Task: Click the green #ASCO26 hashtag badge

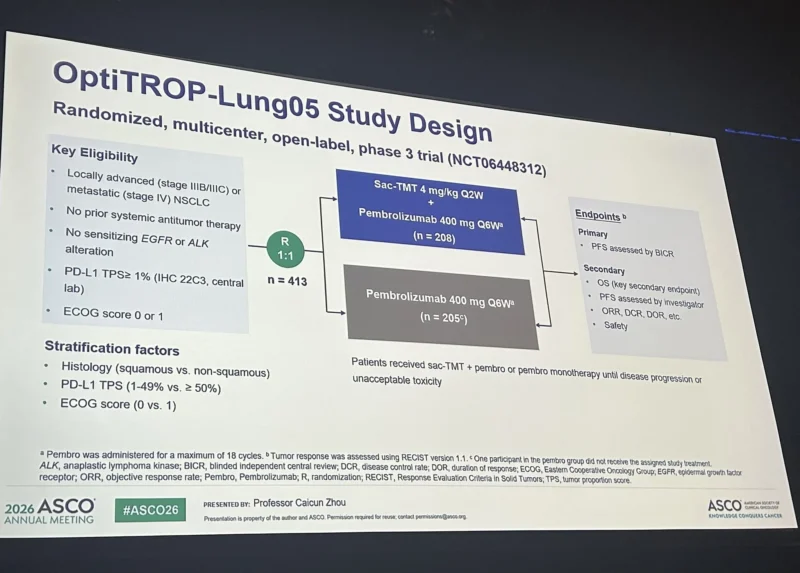Action: [x=150, y=510]
